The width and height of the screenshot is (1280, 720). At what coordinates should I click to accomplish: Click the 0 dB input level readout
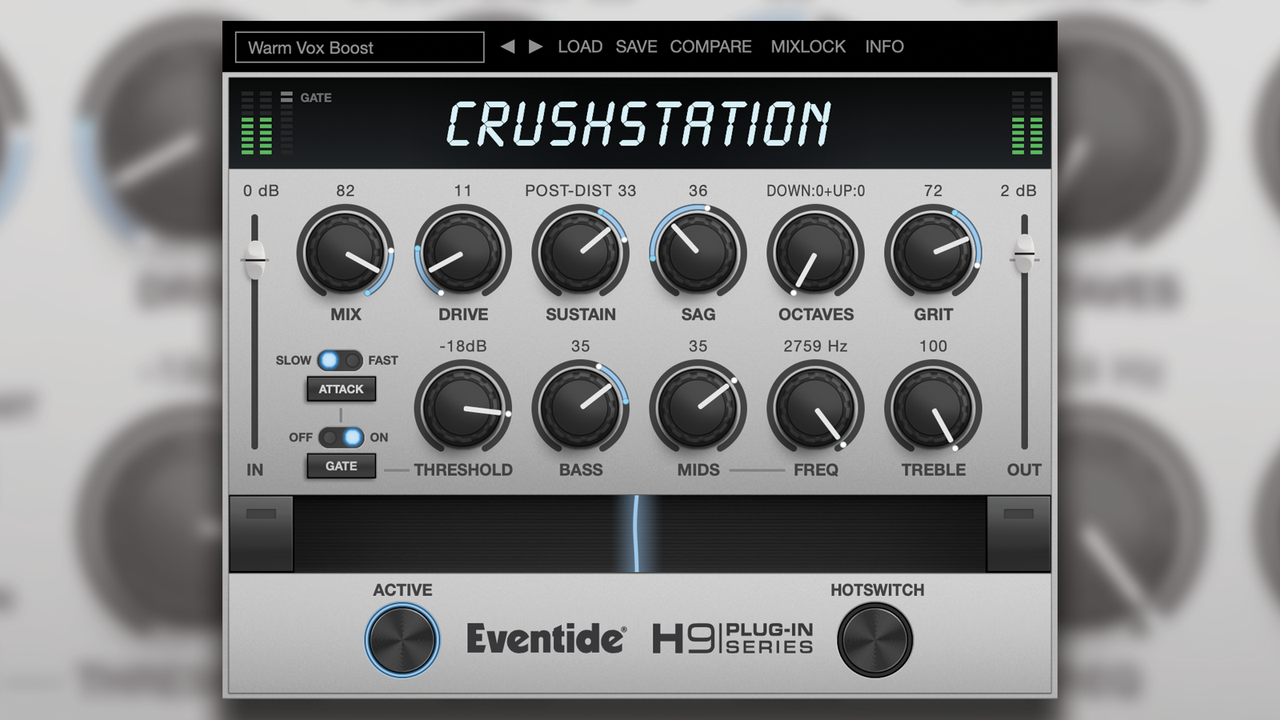click(259, 191)
